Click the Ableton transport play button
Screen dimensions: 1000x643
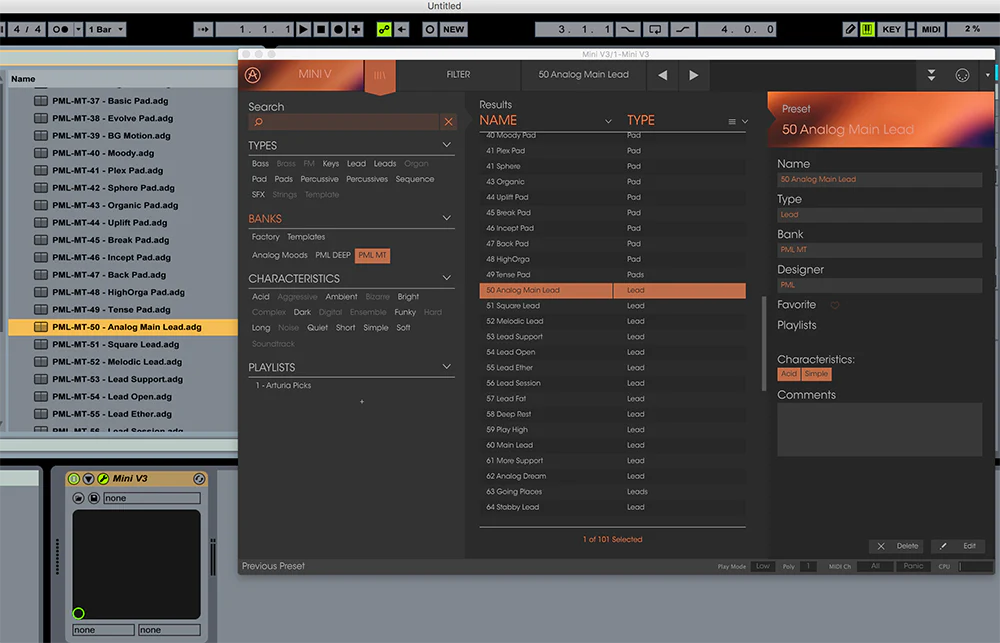point(304,29)
